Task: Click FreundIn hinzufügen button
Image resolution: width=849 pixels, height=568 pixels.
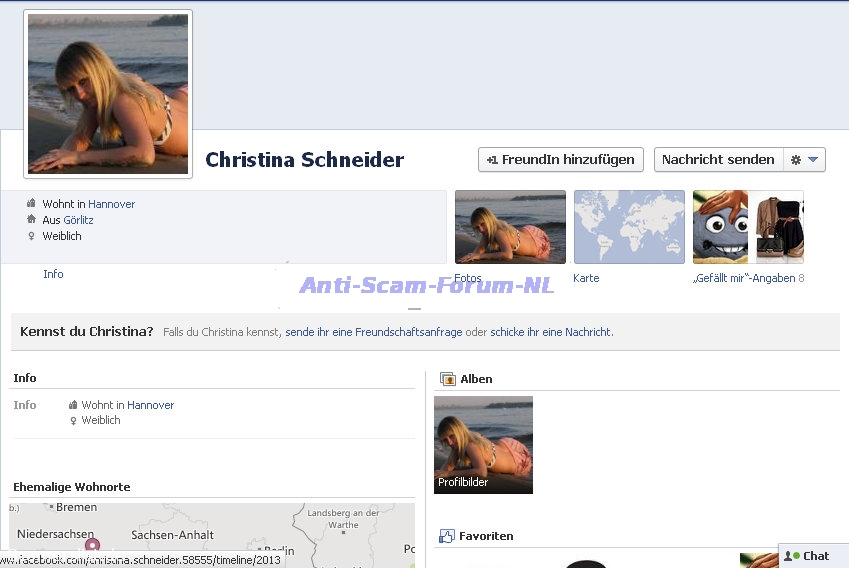Action: click(x=560, y=160)
